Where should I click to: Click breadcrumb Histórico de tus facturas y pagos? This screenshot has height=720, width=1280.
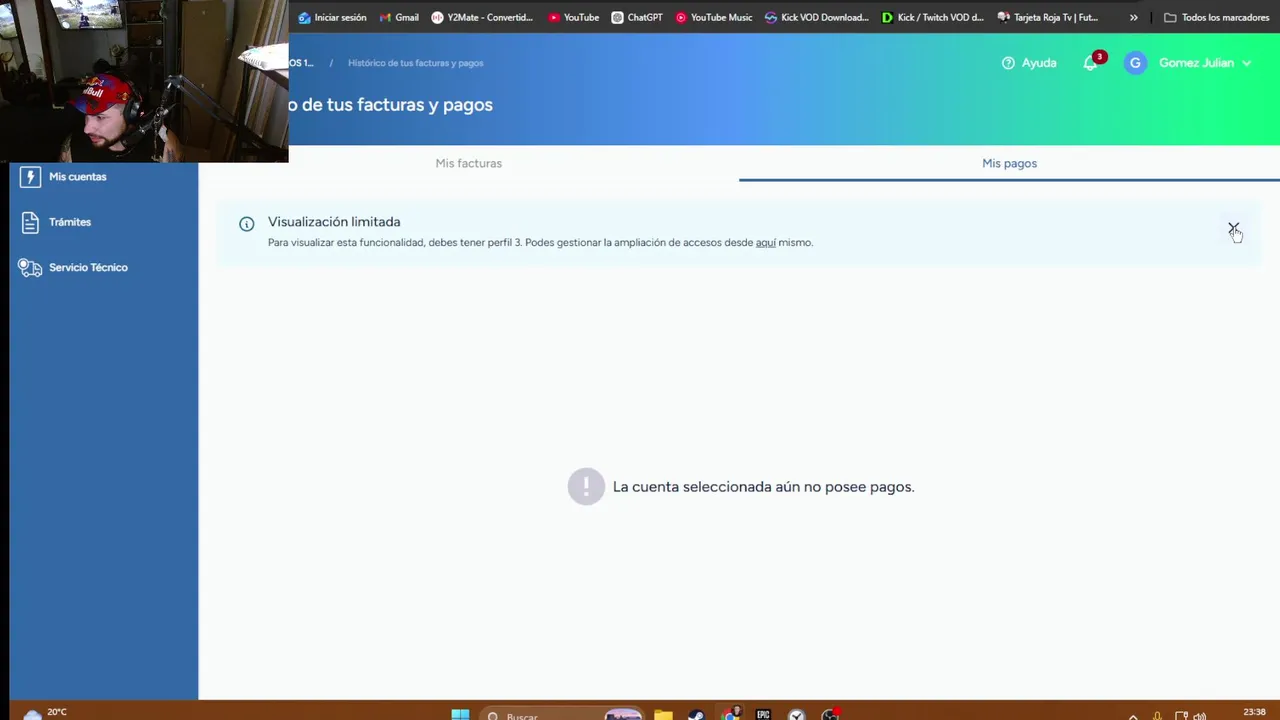tap(415, 63)
